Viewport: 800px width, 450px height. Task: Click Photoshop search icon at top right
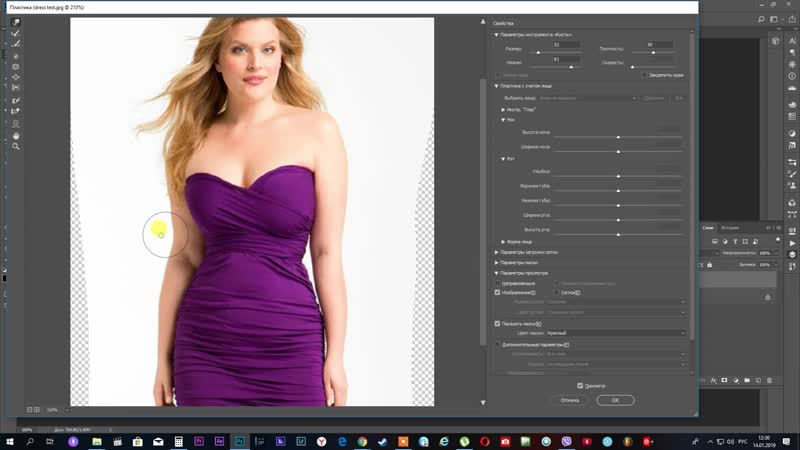pos(761,19)
